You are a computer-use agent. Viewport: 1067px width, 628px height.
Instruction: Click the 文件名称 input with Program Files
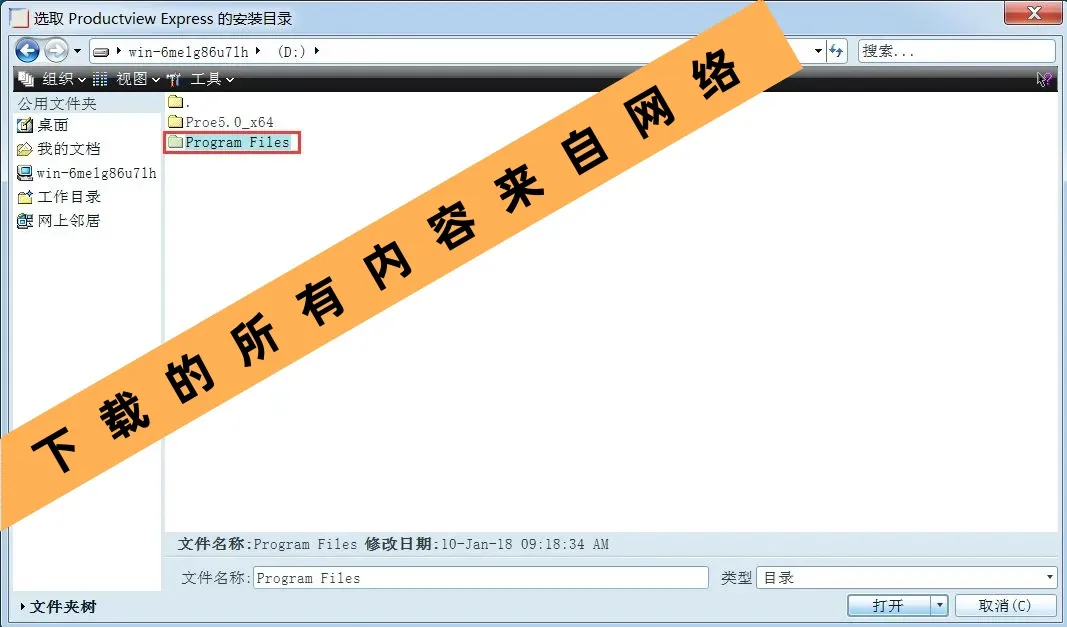pyautogui.click(x=481, y=578)
